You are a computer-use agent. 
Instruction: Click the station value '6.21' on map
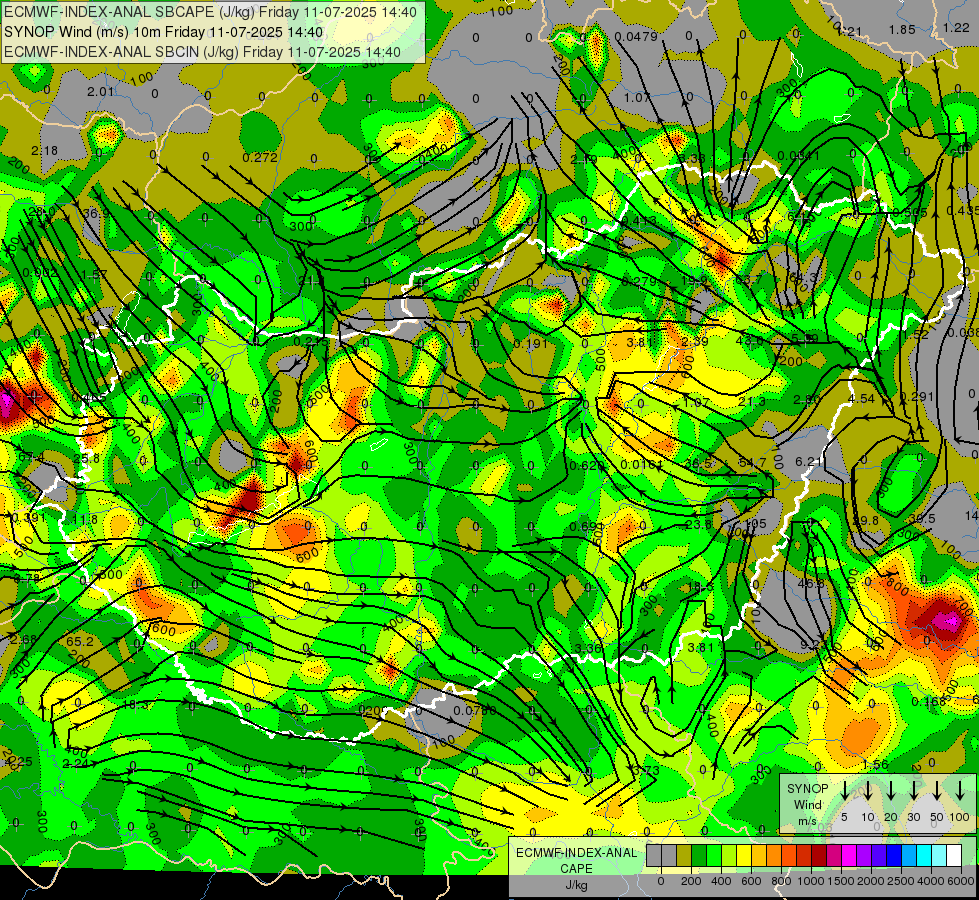coord(809,462)
